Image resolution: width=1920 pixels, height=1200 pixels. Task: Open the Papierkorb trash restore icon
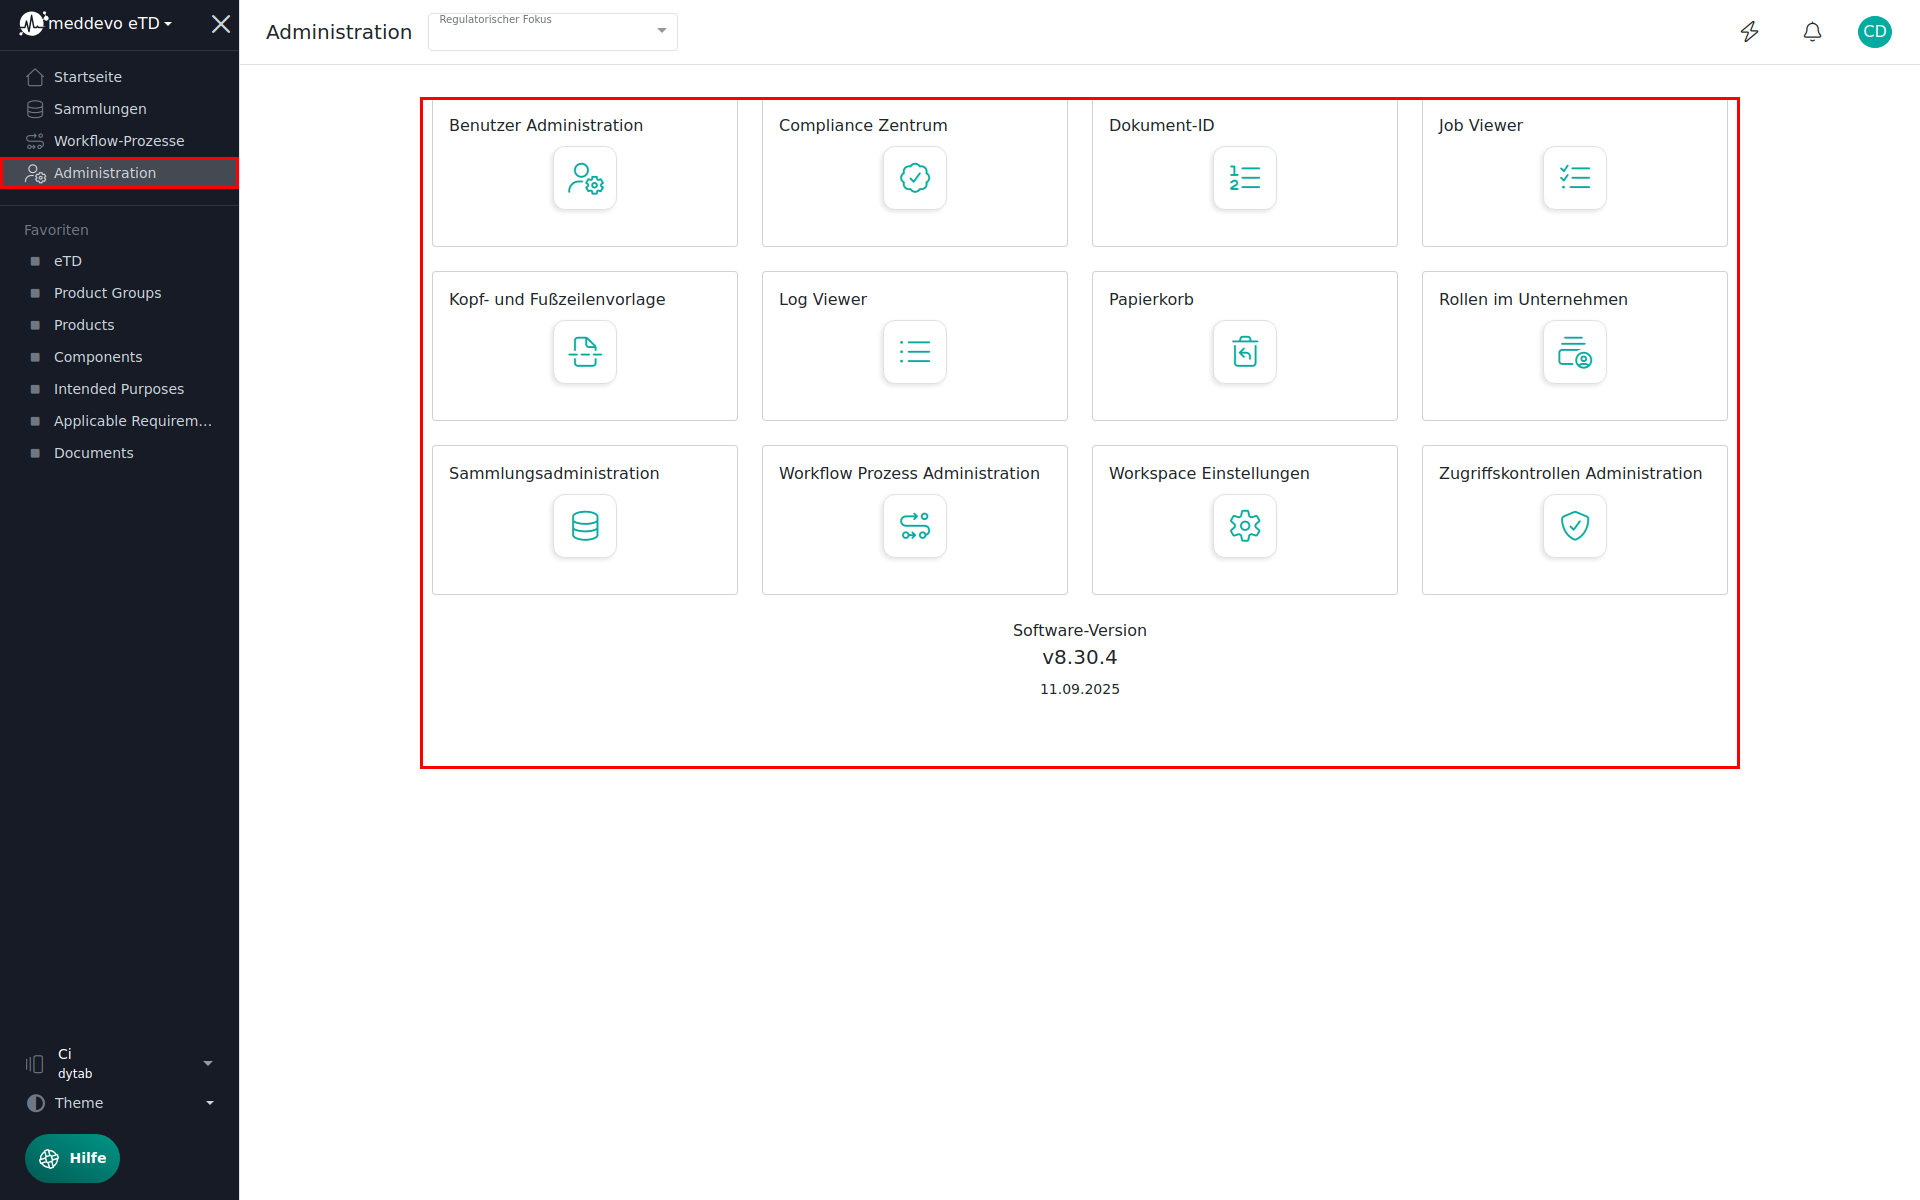(1245, 352)
